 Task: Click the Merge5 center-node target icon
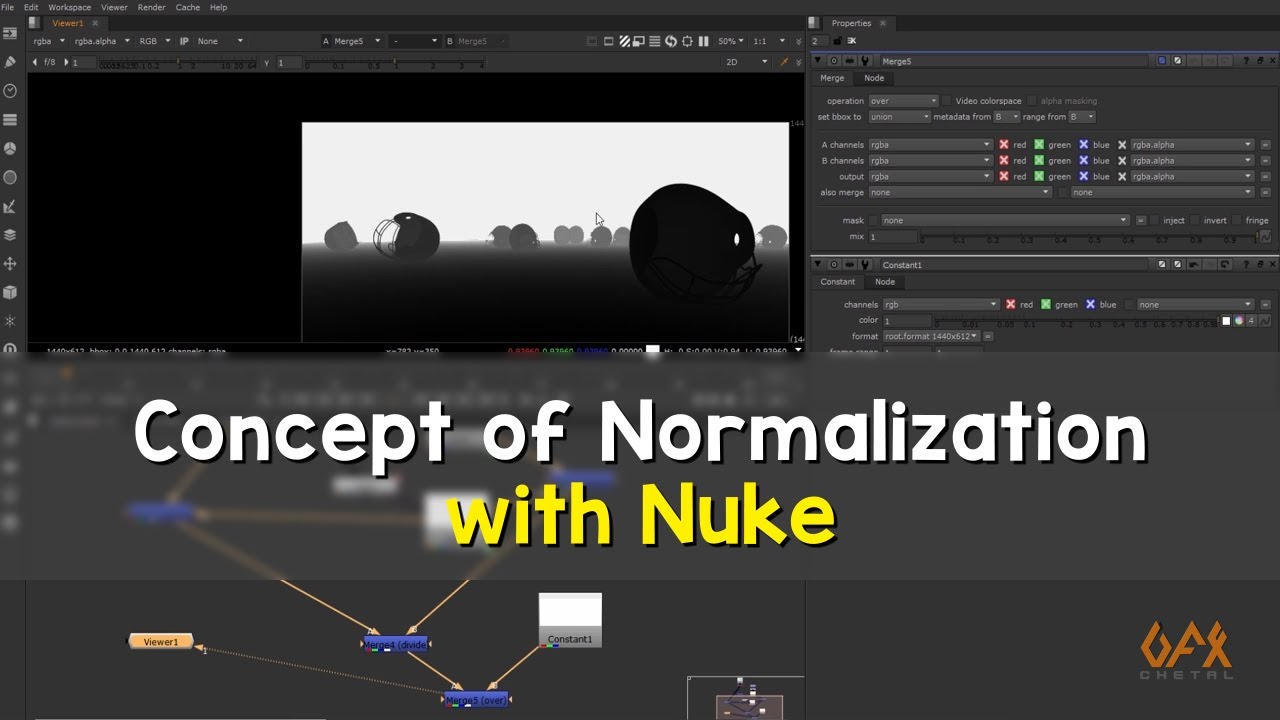tap(834, 61)
